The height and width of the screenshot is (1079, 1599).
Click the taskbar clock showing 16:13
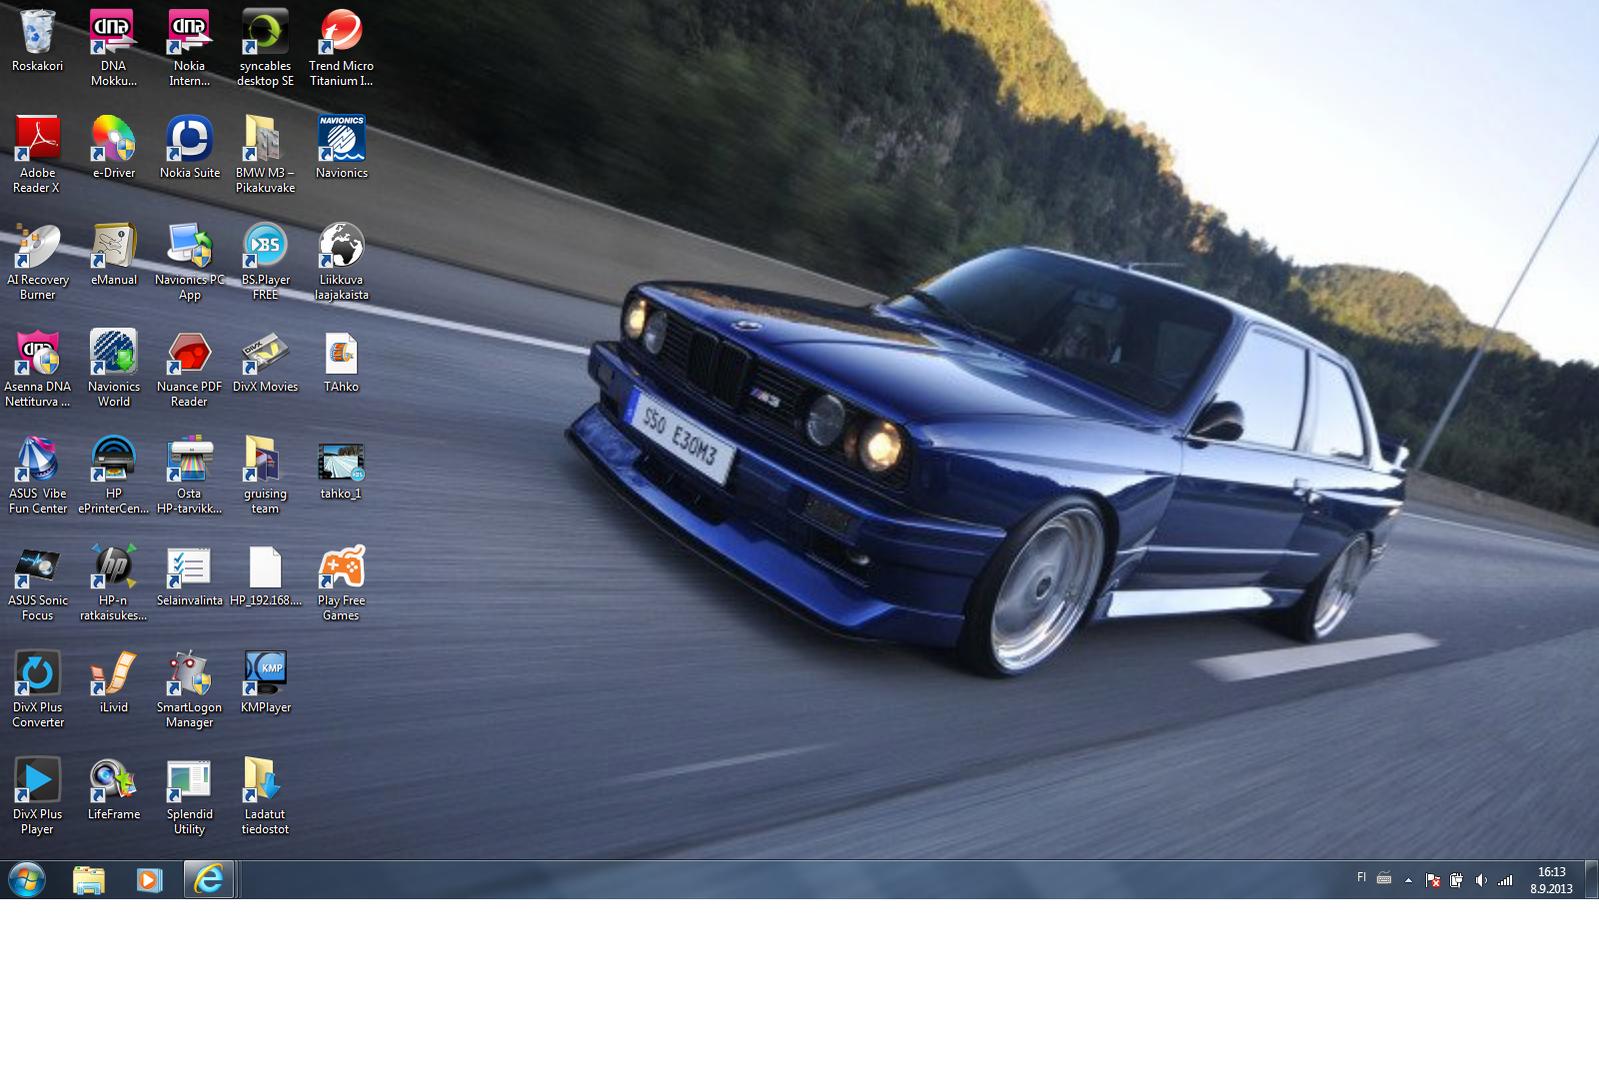pyautogui.click(x=1551, y=880)
